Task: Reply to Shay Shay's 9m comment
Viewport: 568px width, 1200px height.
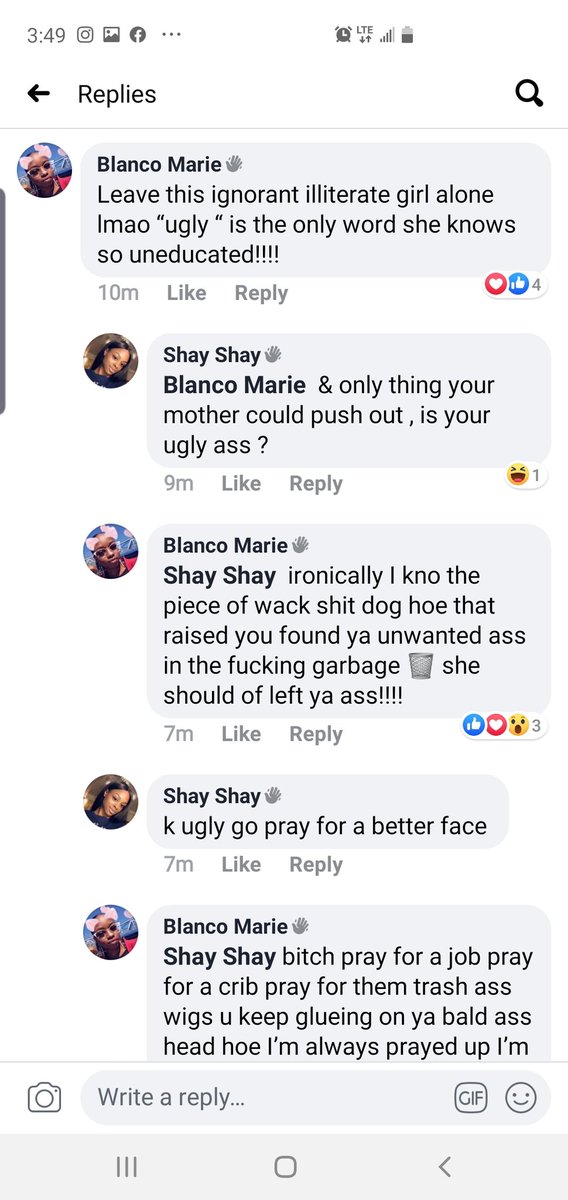Action: tap(316, 483)
